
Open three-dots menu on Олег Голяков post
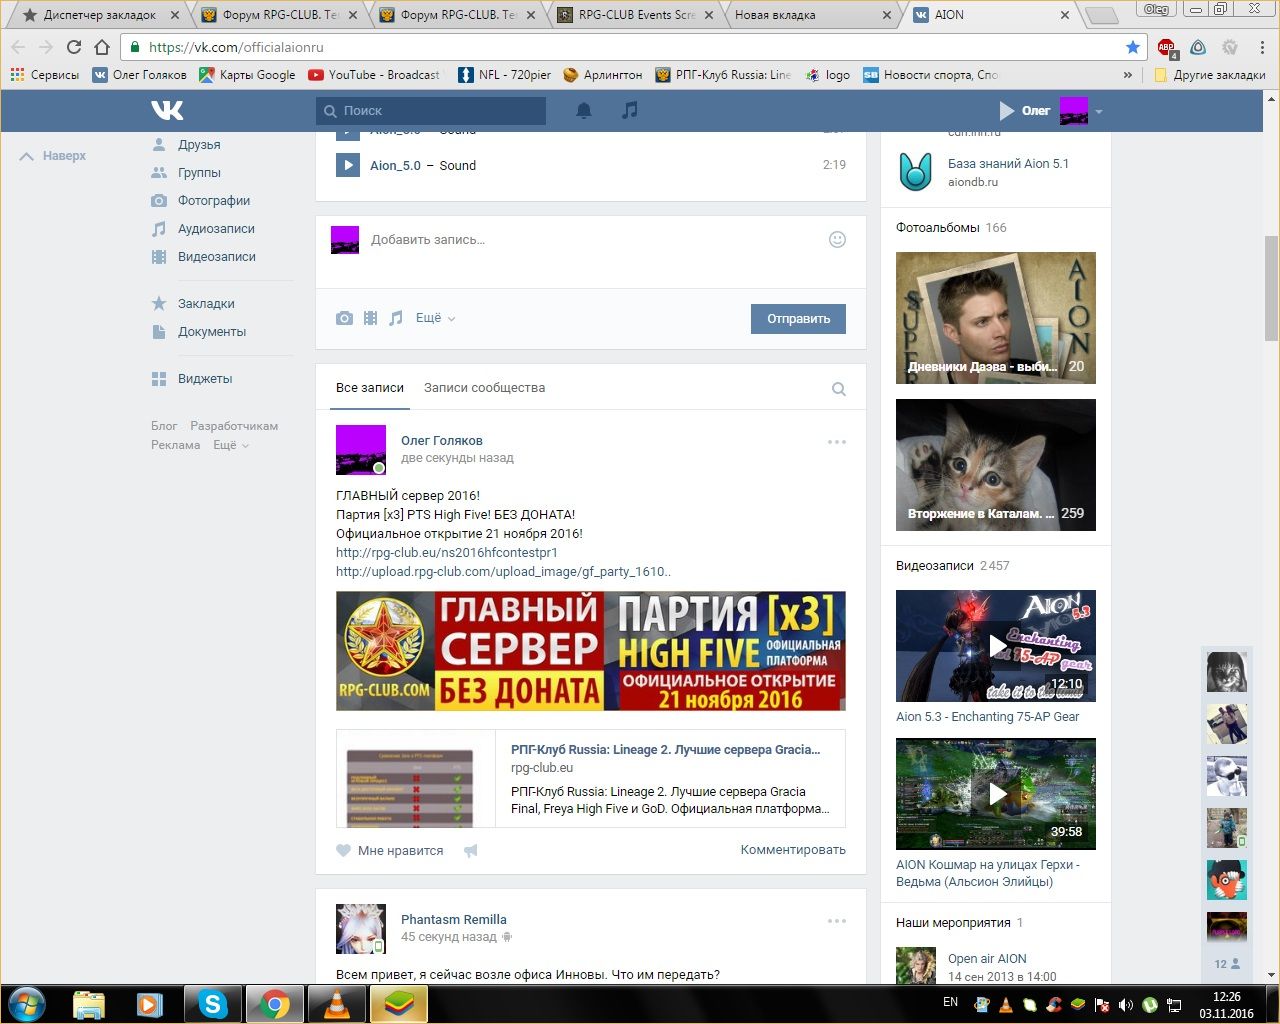pyautogui.click(x=837, y=442)
